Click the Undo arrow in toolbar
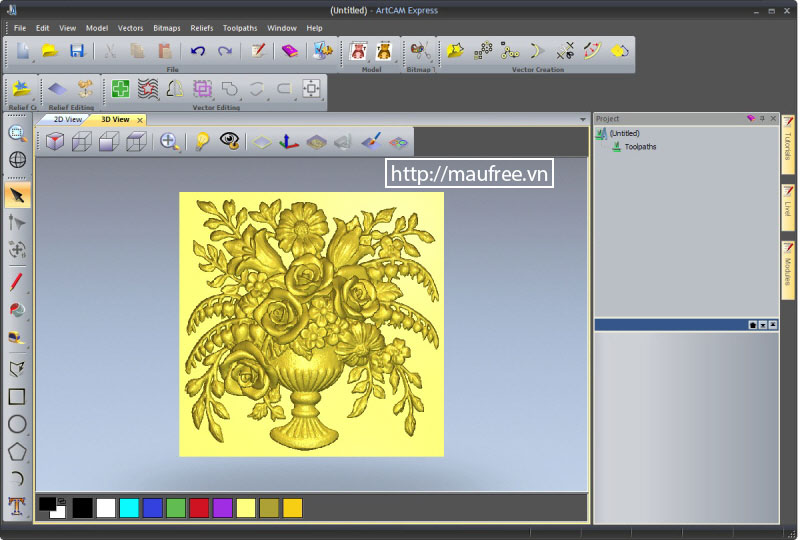Viewport: 800px width, 540px height. click(x=198, y=50)
